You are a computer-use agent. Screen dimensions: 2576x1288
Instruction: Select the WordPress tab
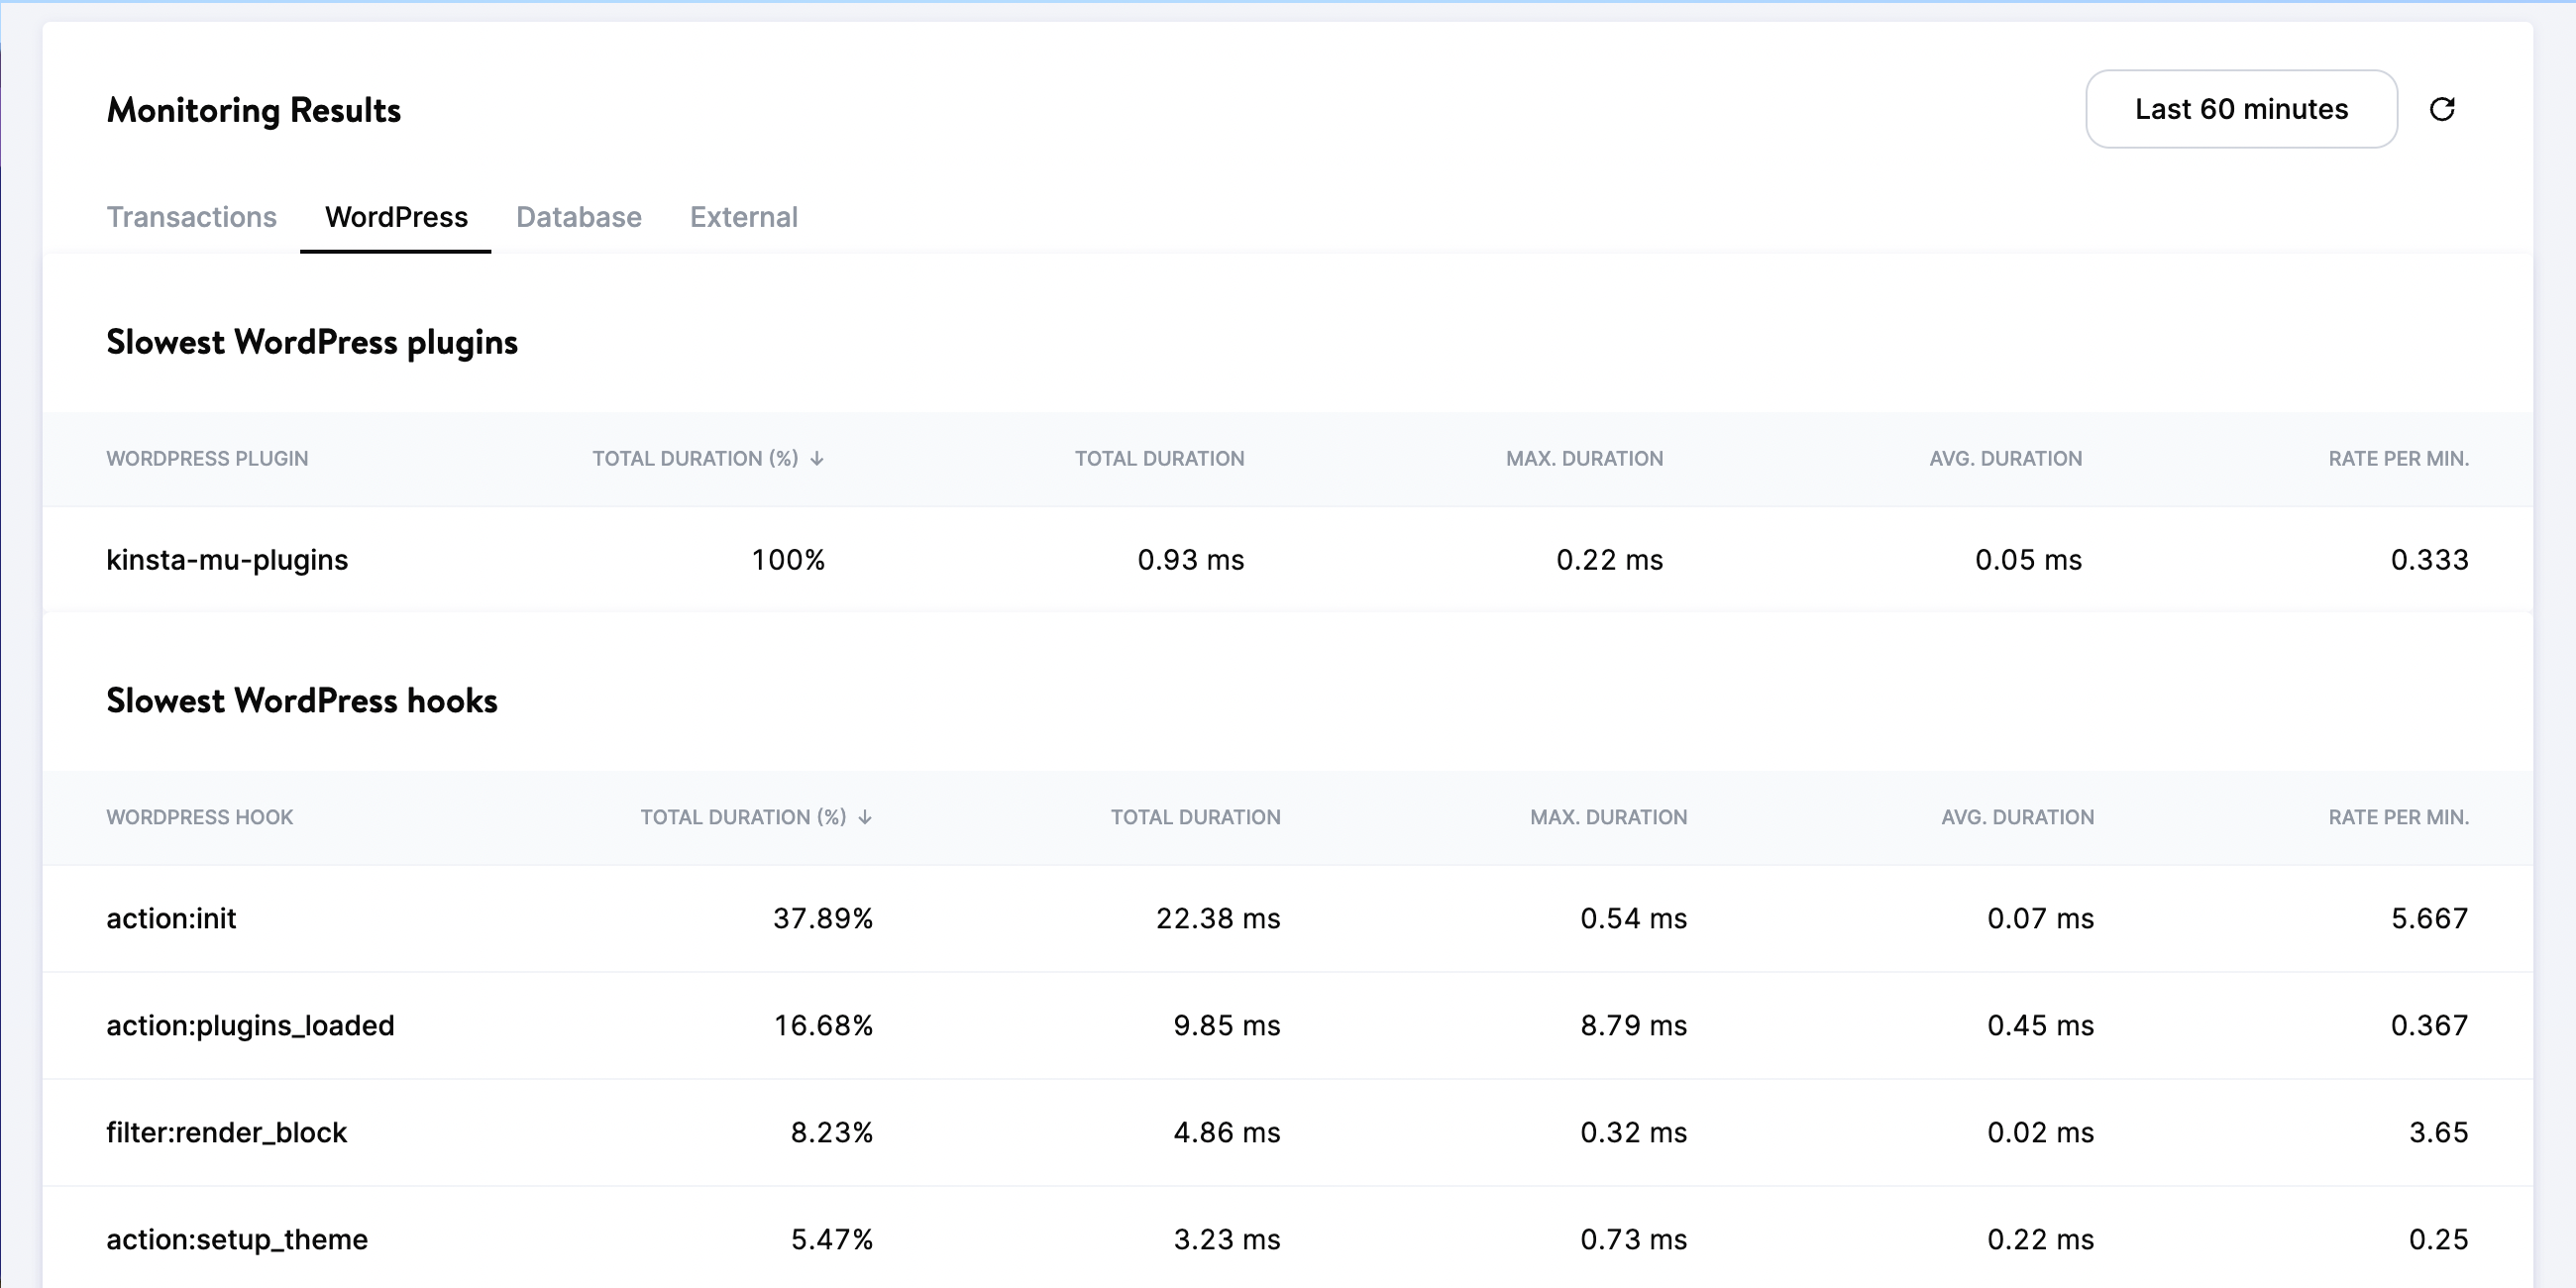[396, 217]
